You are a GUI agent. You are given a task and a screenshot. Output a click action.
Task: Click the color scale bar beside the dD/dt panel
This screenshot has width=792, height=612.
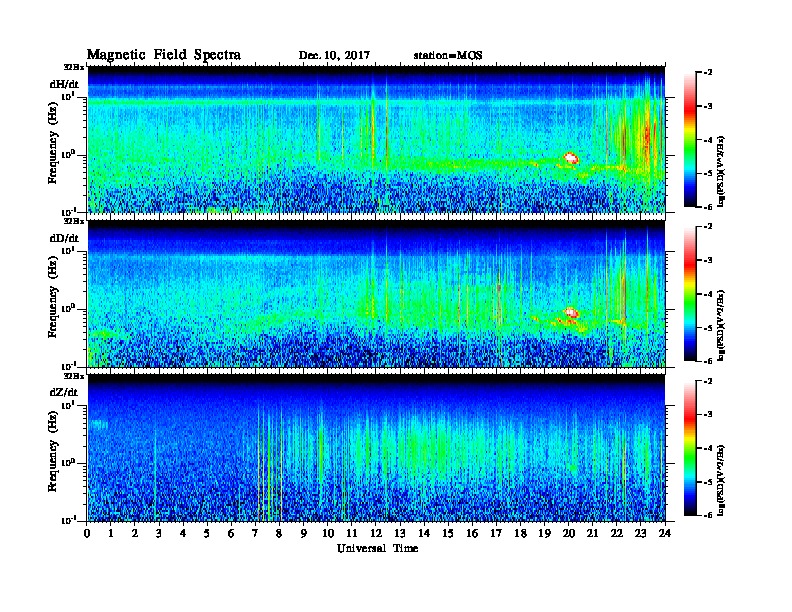pos(689,294)
